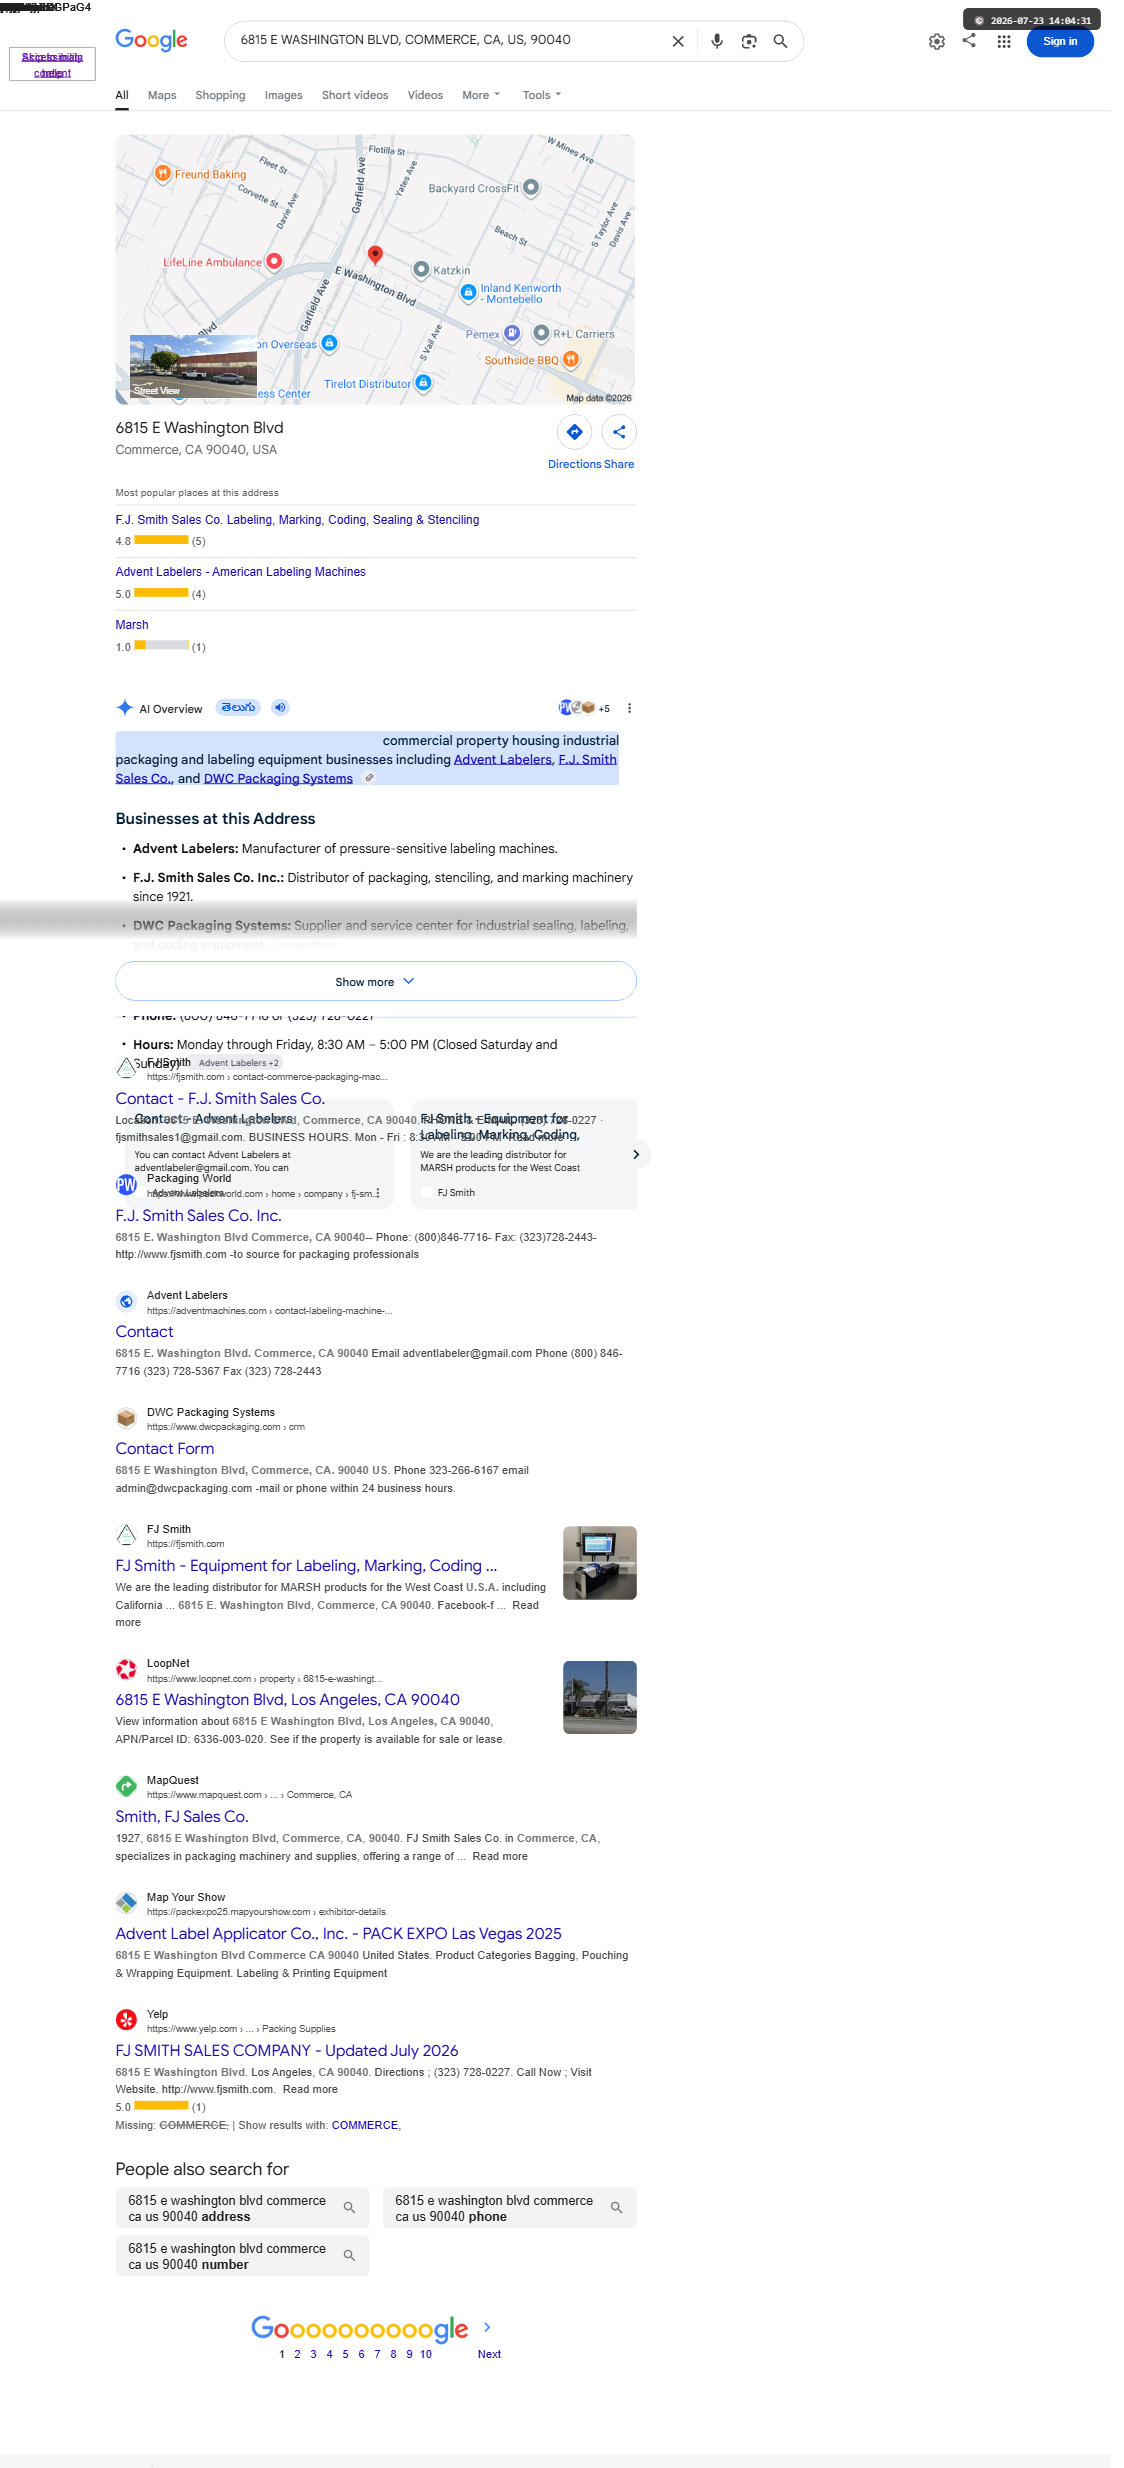Click the Sign in button

point(1060,41)
